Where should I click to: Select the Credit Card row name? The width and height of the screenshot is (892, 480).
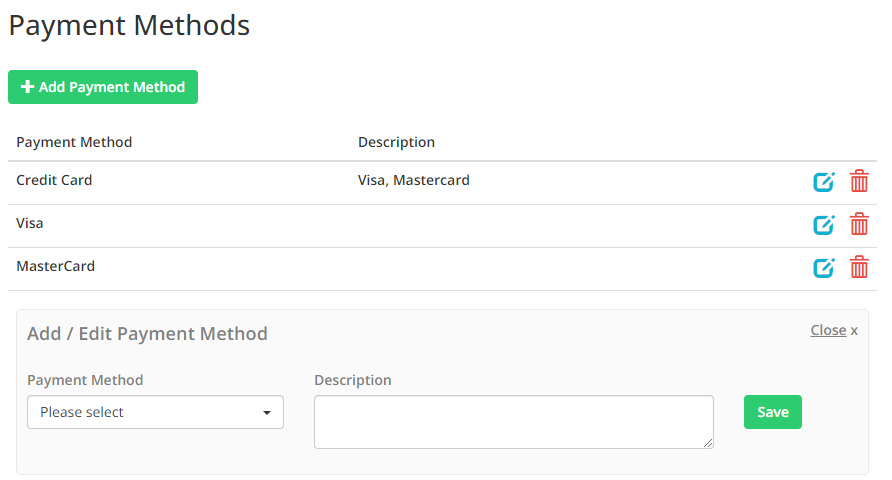coord(54,181)
